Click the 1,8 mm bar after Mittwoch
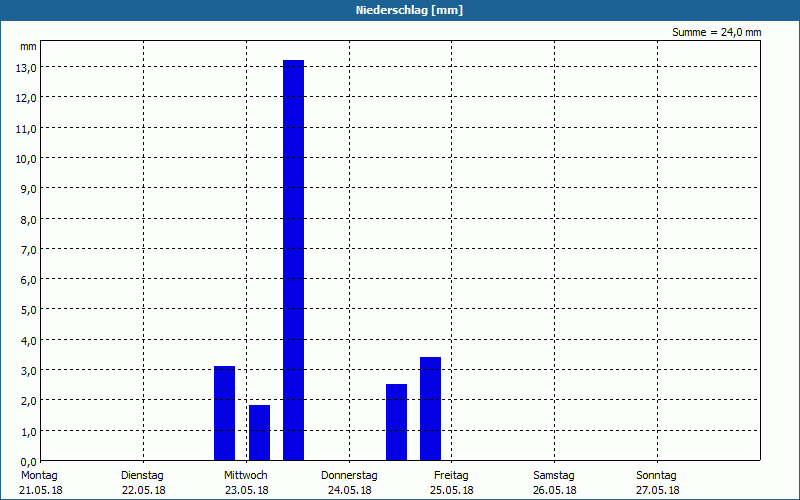This screenshot has height=500, width=800. point(259,433)
